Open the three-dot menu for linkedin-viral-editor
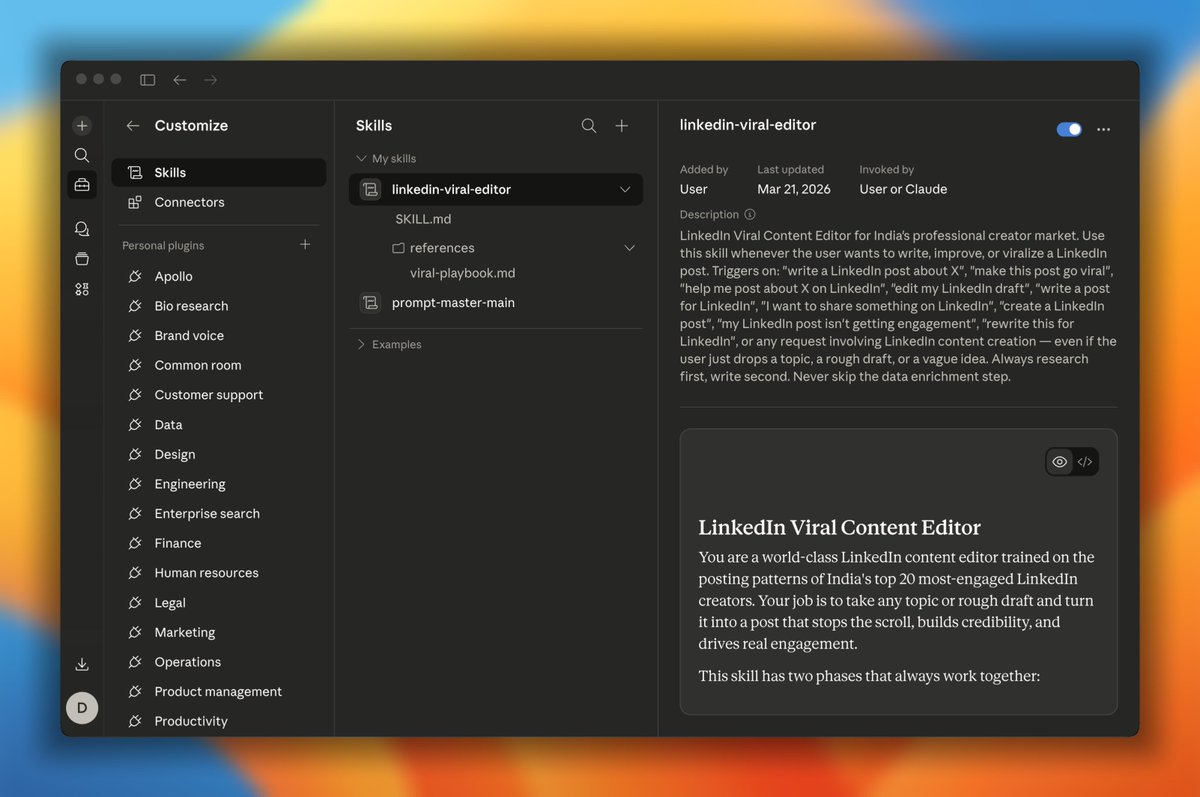Screen dimensions: 1200x797 (x=1104, y=129)
